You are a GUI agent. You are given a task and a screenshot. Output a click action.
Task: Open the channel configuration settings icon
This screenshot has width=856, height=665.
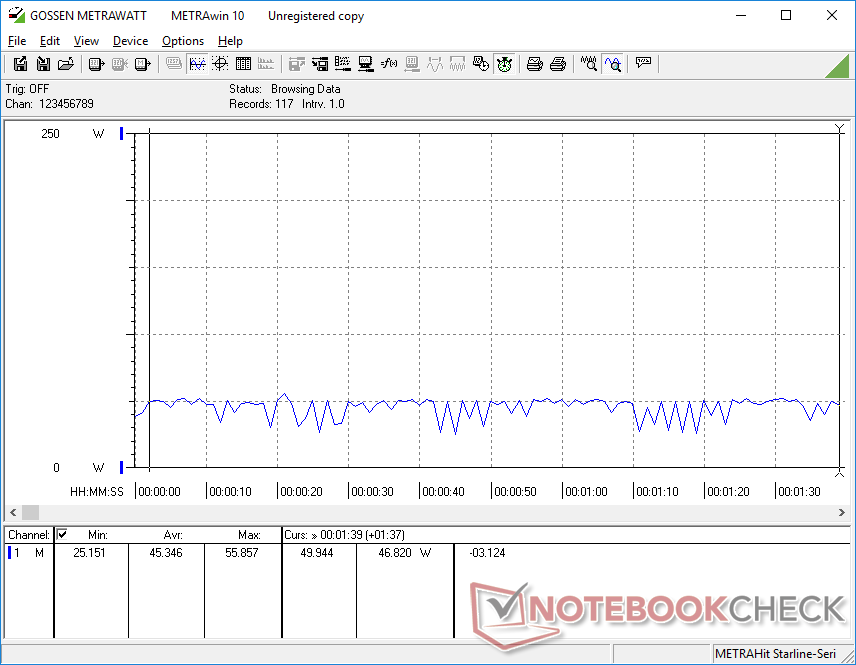coord(343,64)
